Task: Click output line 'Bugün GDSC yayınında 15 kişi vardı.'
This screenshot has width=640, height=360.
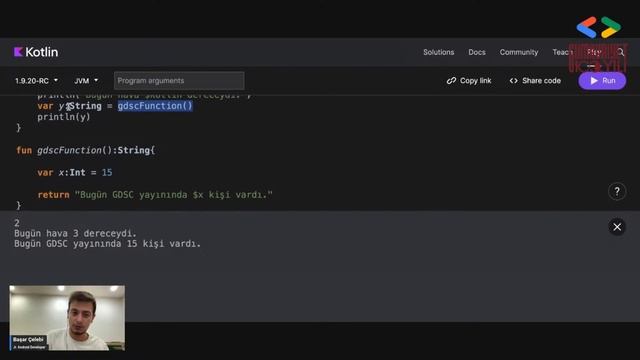Action: pos(107,244)
